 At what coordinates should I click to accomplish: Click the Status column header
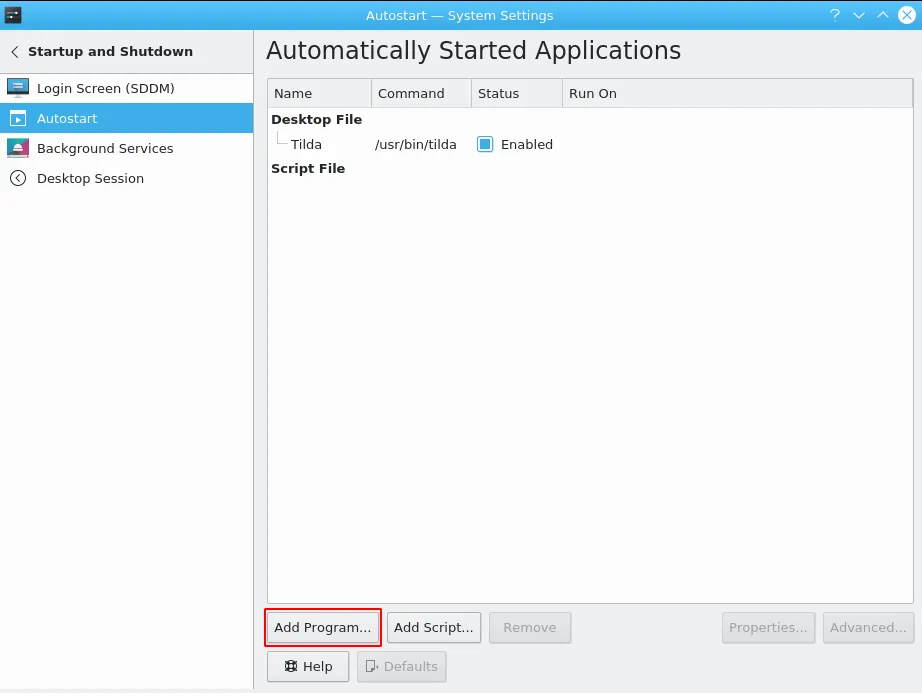click(x=515, y=93)
